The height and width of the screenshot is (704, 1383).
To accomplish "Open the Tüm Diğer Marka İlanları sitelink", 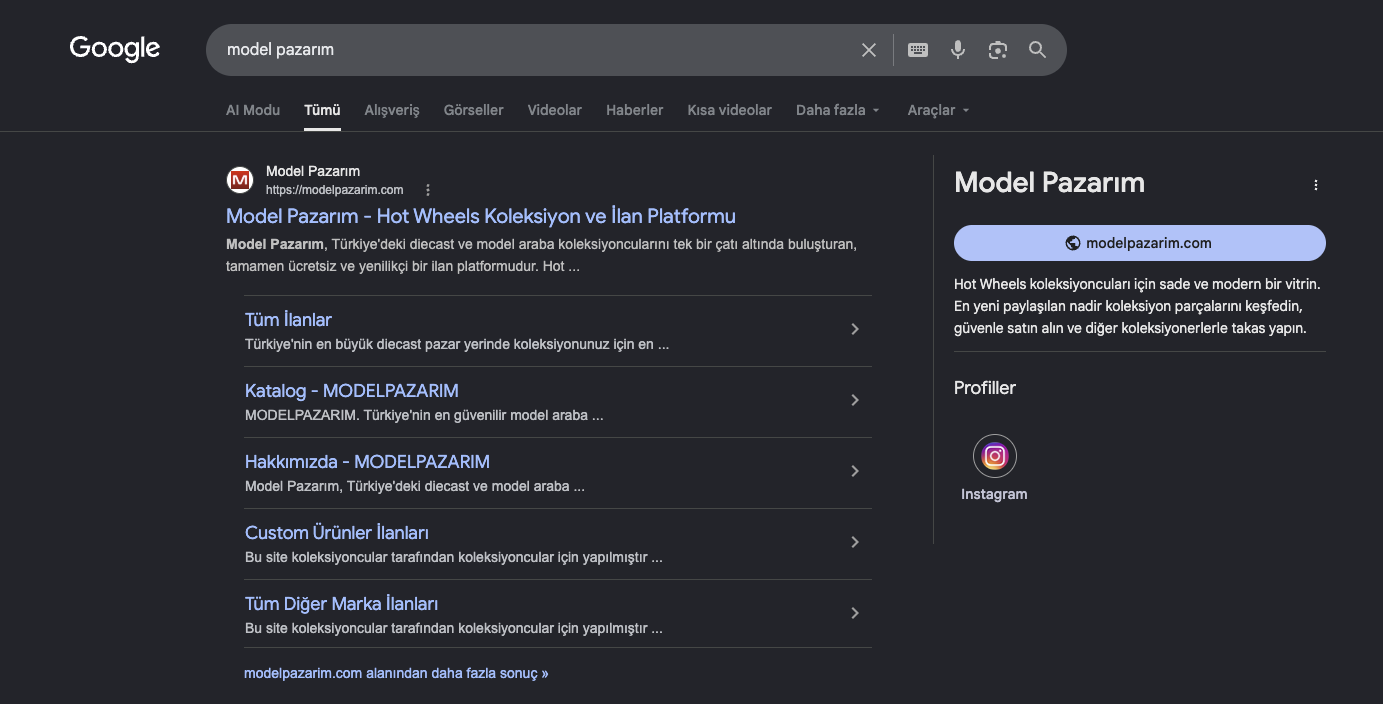I will (x=341, y=604).
